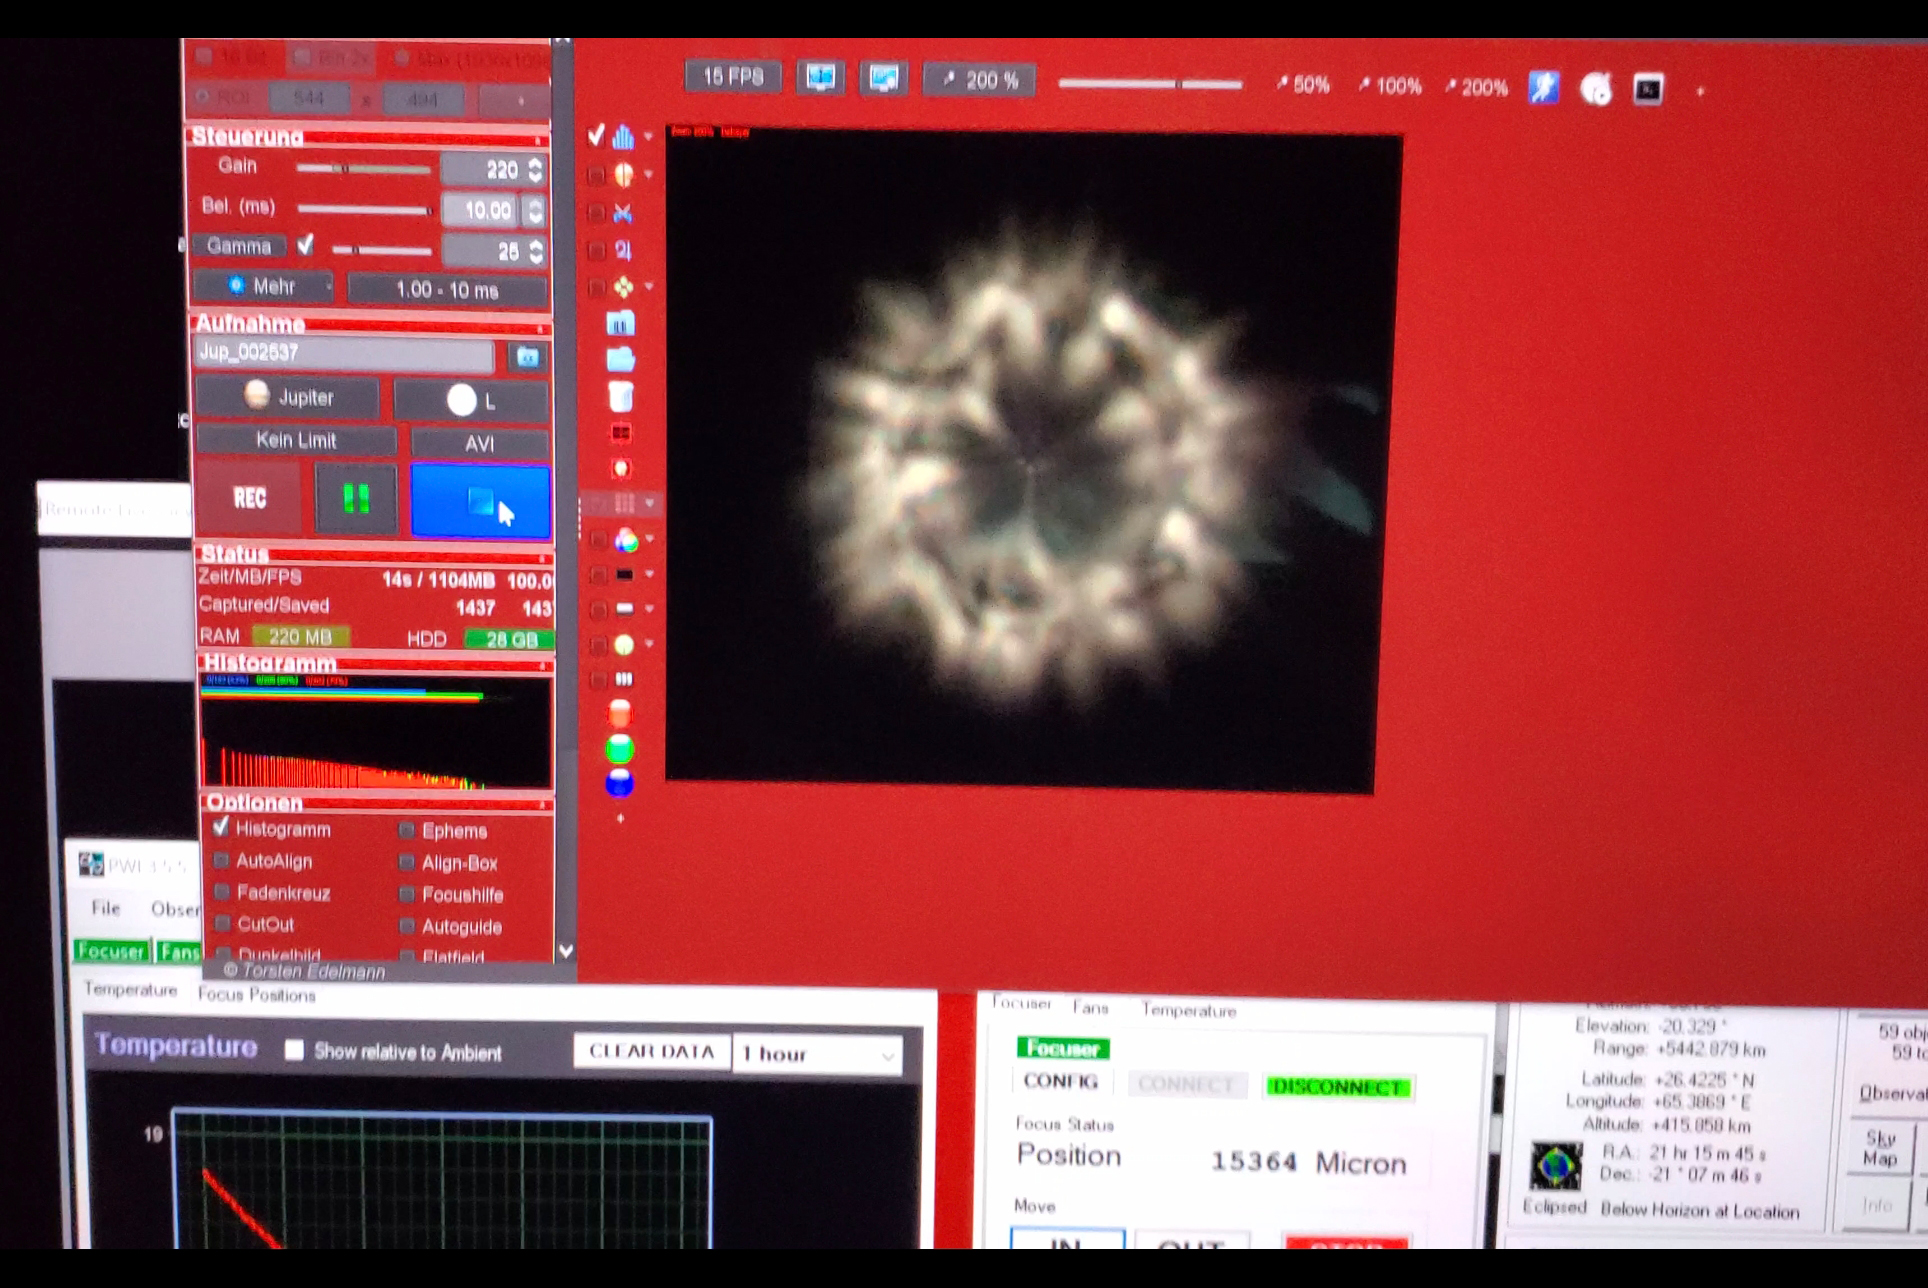The height and width of the screenshot is (1288, 1928).
Task: Click the blue folder icon in side toolbar
Action: (x=621, y=359)
